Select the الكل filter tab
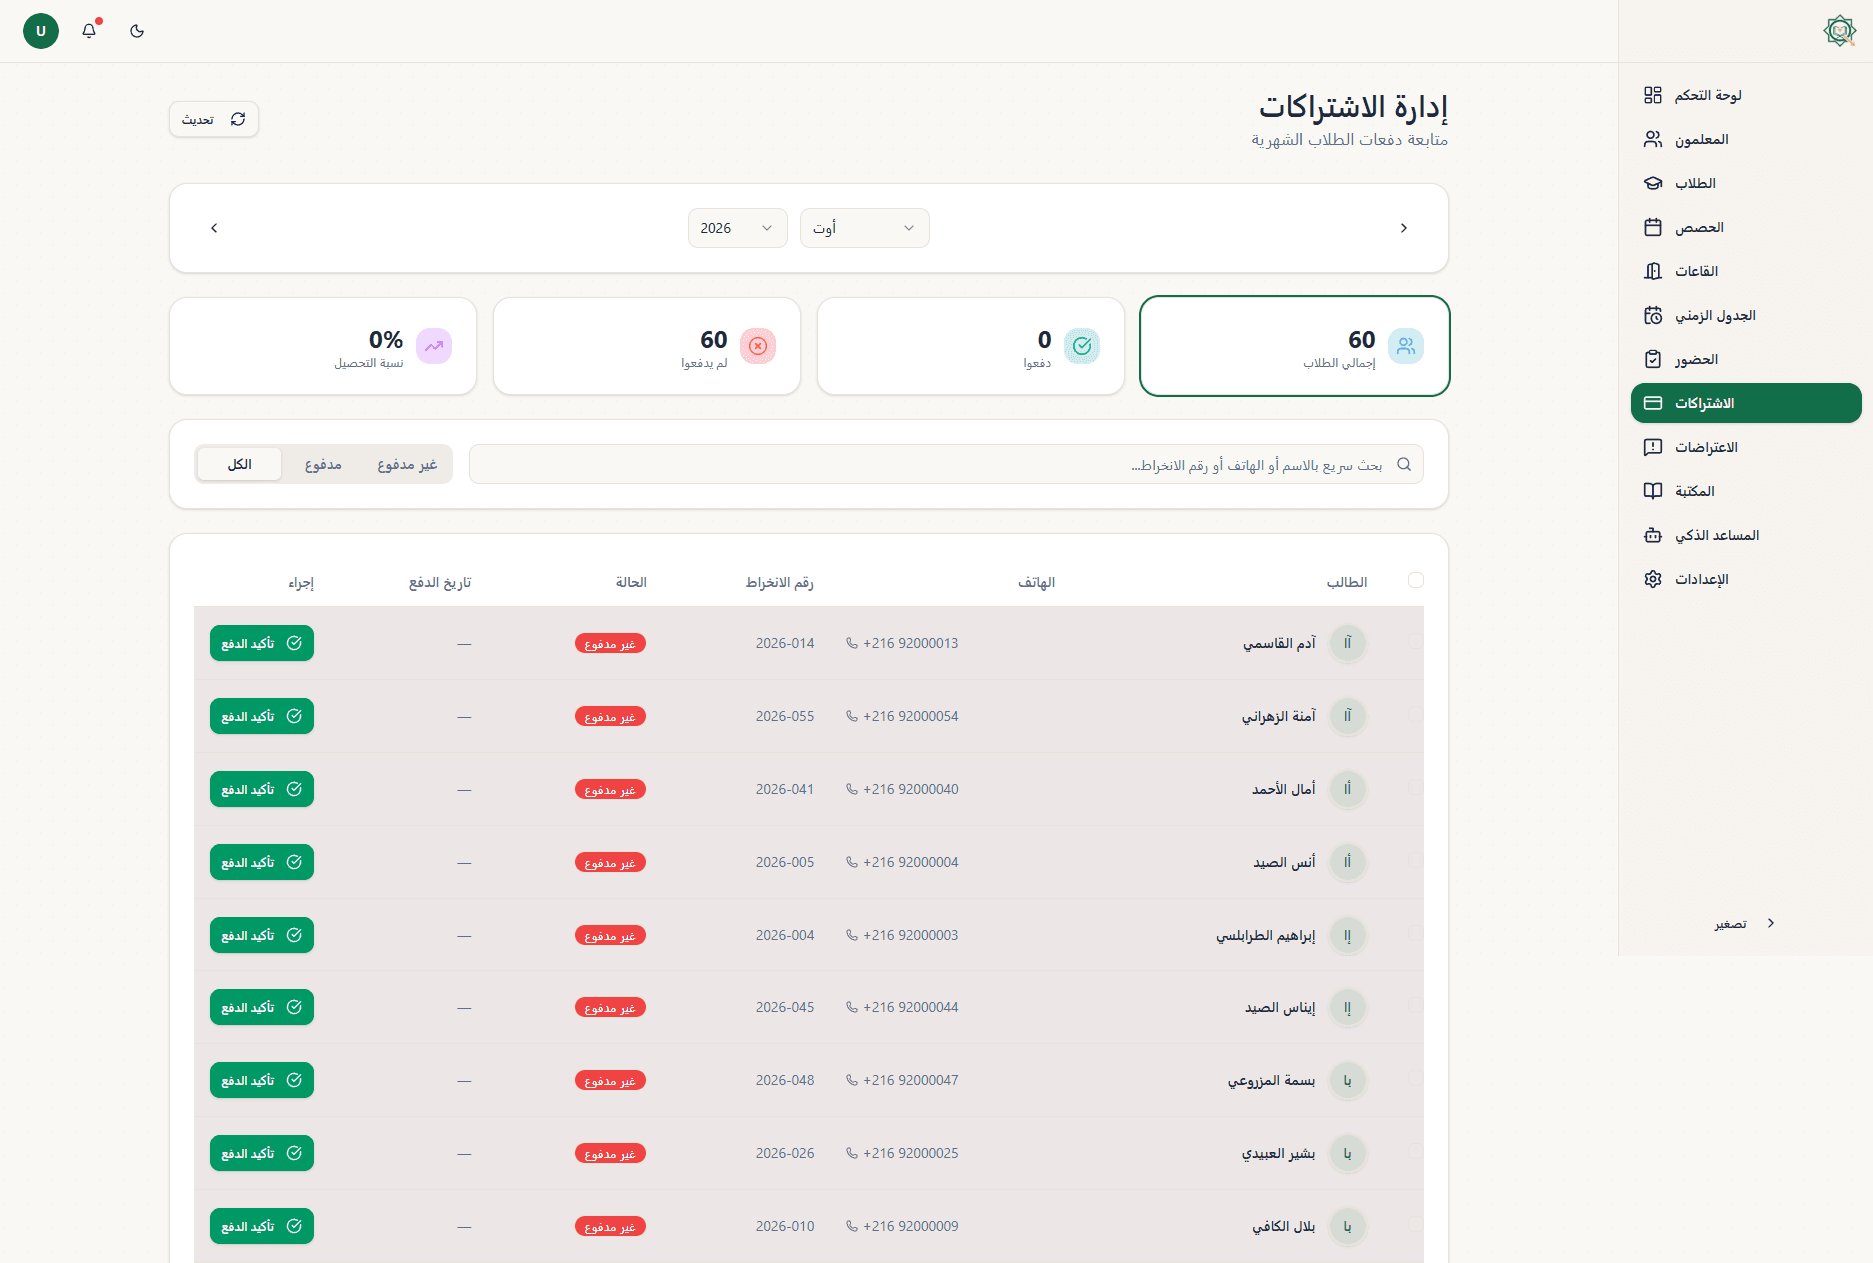 pos(240,464)
